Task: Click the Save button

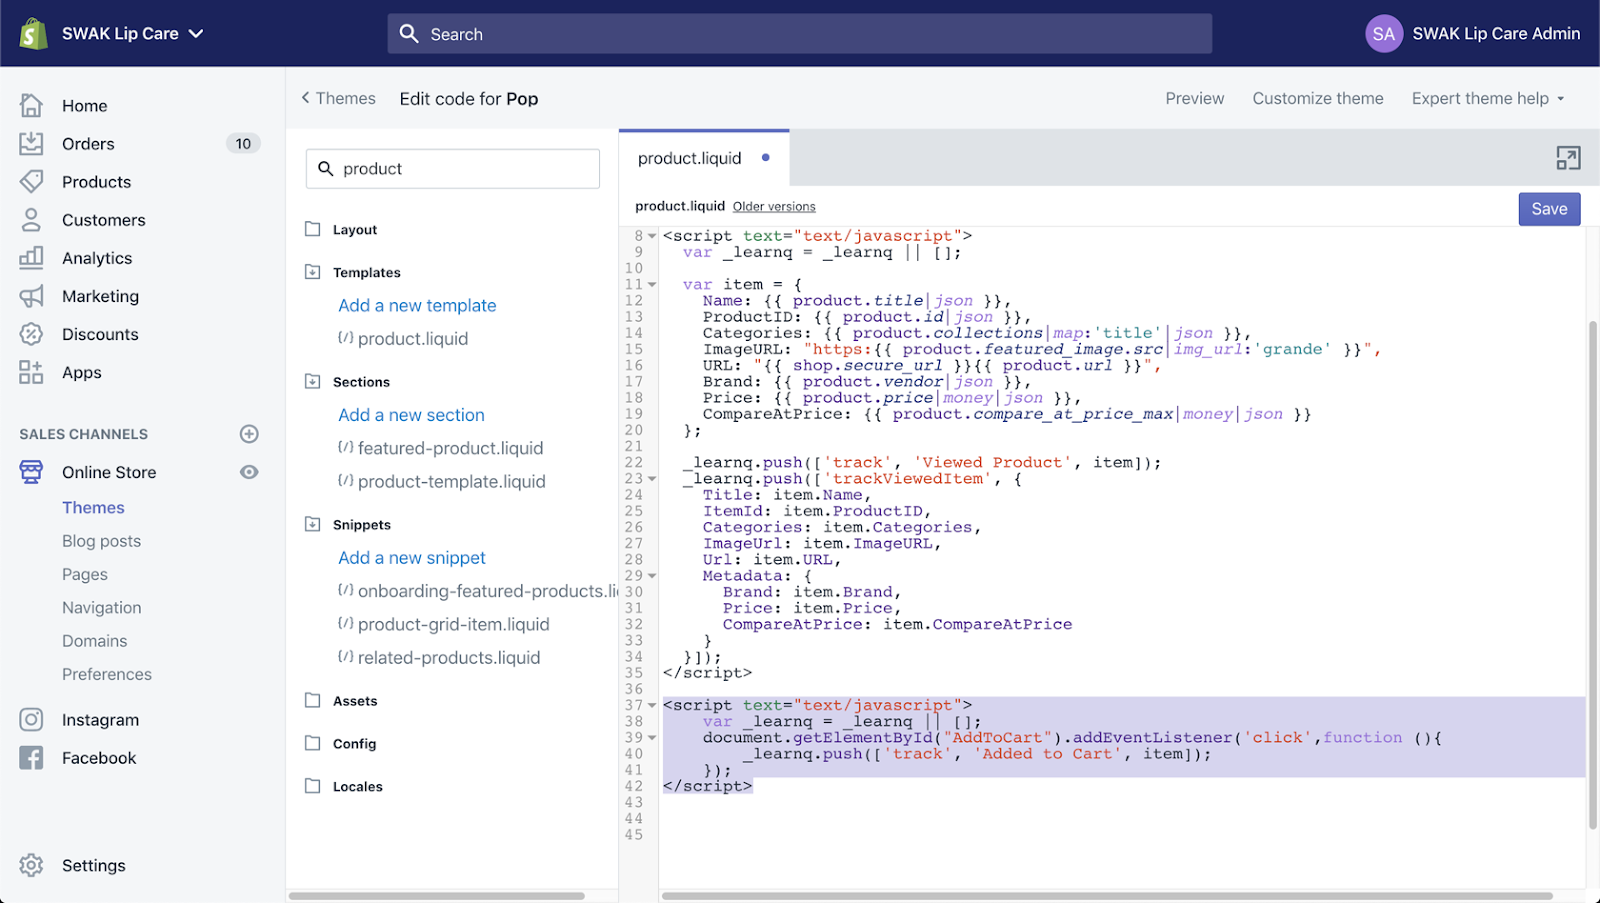Action: pos(1549,209)
